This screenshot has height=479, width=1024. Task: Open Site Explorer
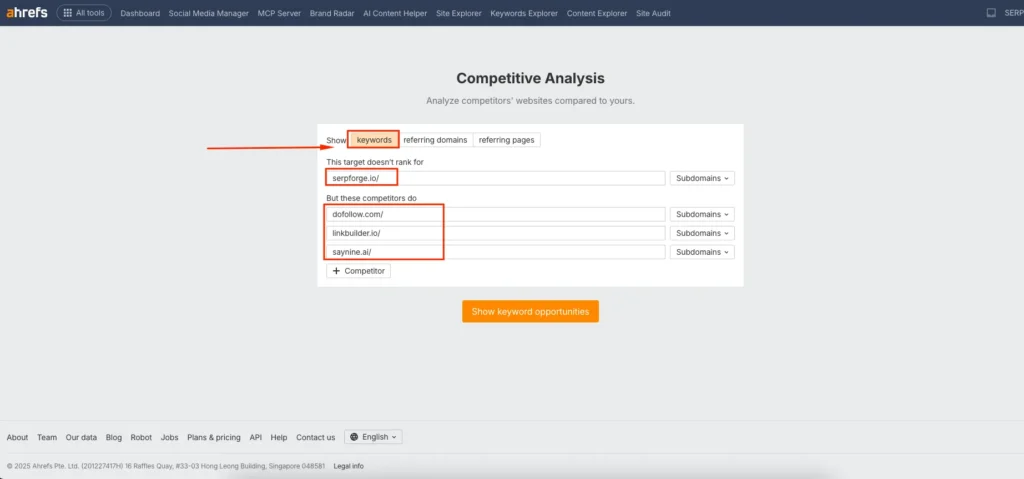point(459,13)
